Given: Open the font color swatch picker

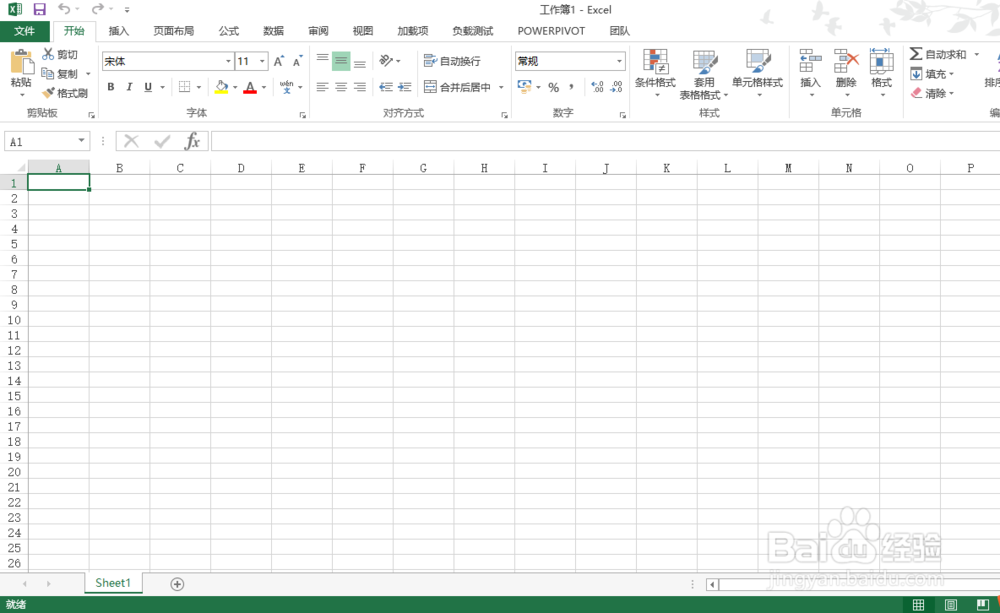Looking at the screenshot, I should pos(262,88).
